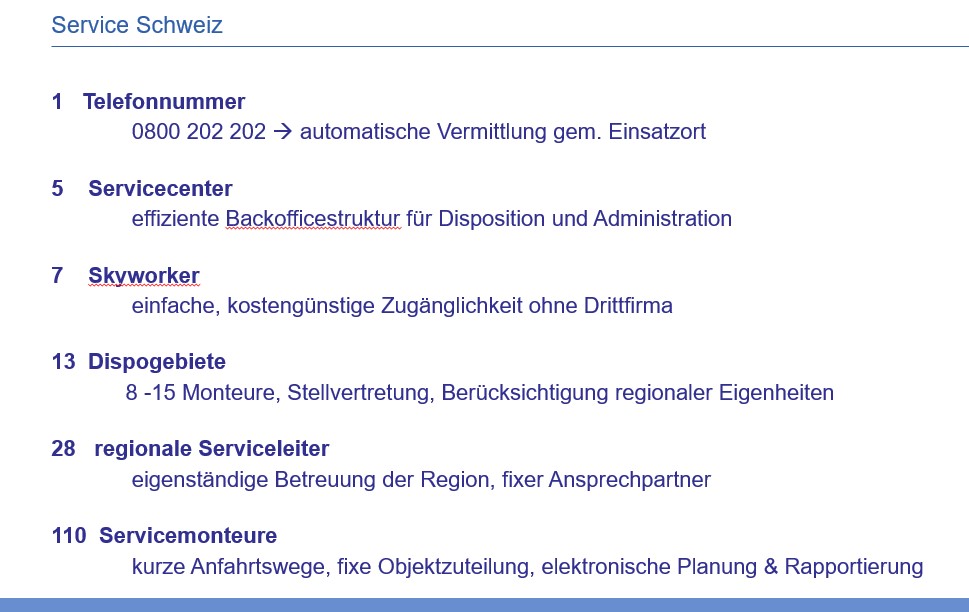
Task: Click the blue footer bar at the bottom
Action: 484,604
